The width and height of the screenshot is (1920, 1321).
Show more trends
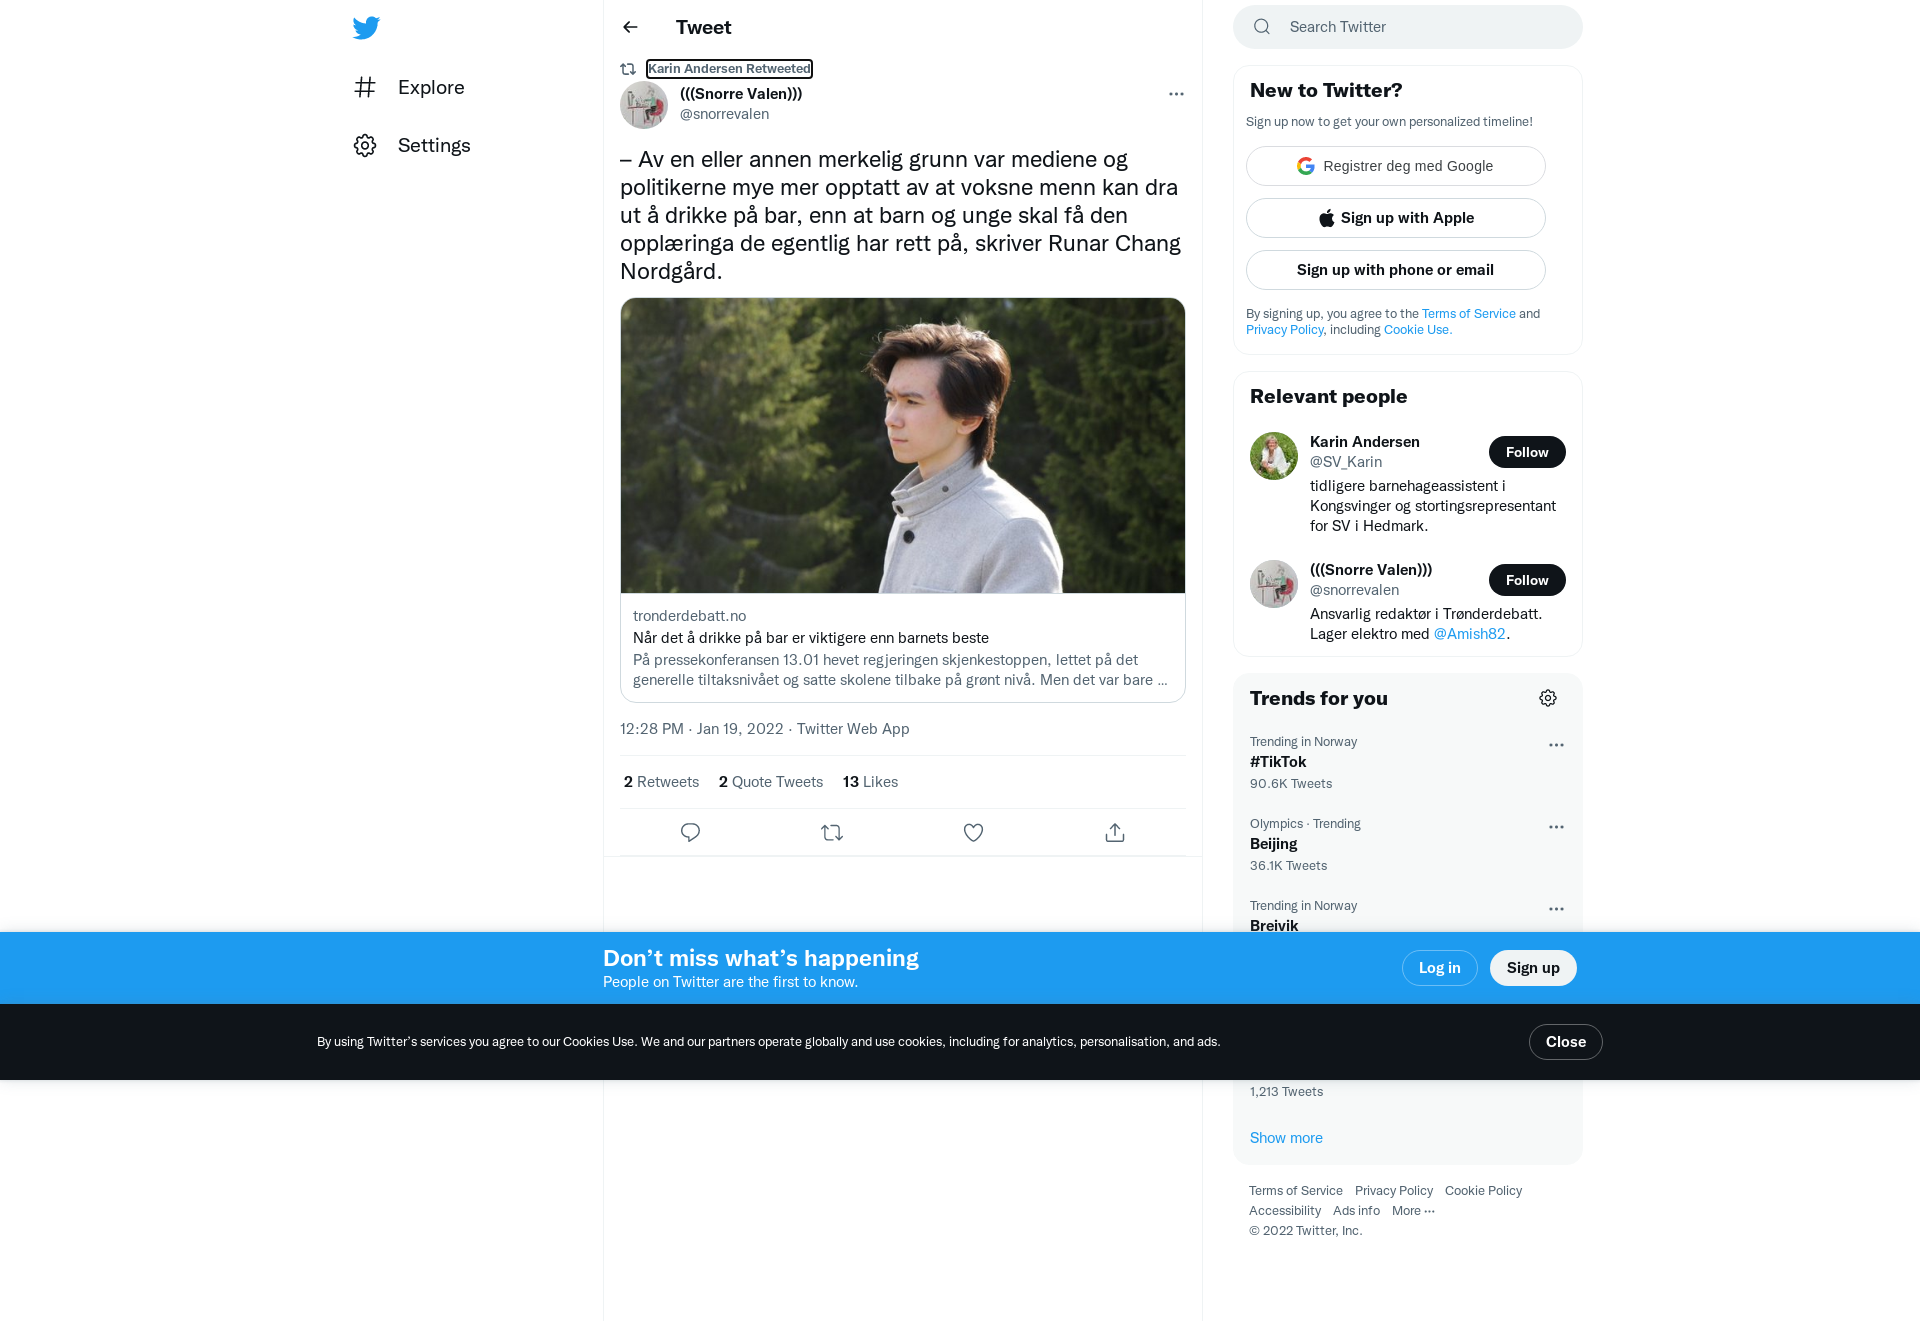pos(1286,1138)
